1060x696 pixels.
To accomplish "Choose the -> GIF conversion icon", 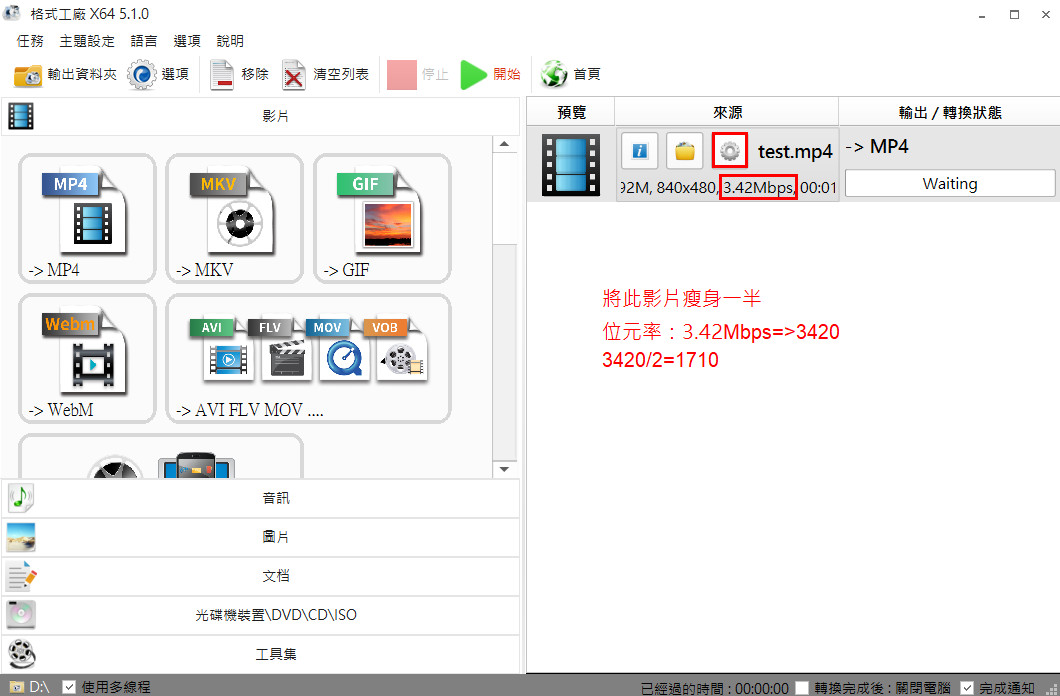I will (x=382, y=218).
